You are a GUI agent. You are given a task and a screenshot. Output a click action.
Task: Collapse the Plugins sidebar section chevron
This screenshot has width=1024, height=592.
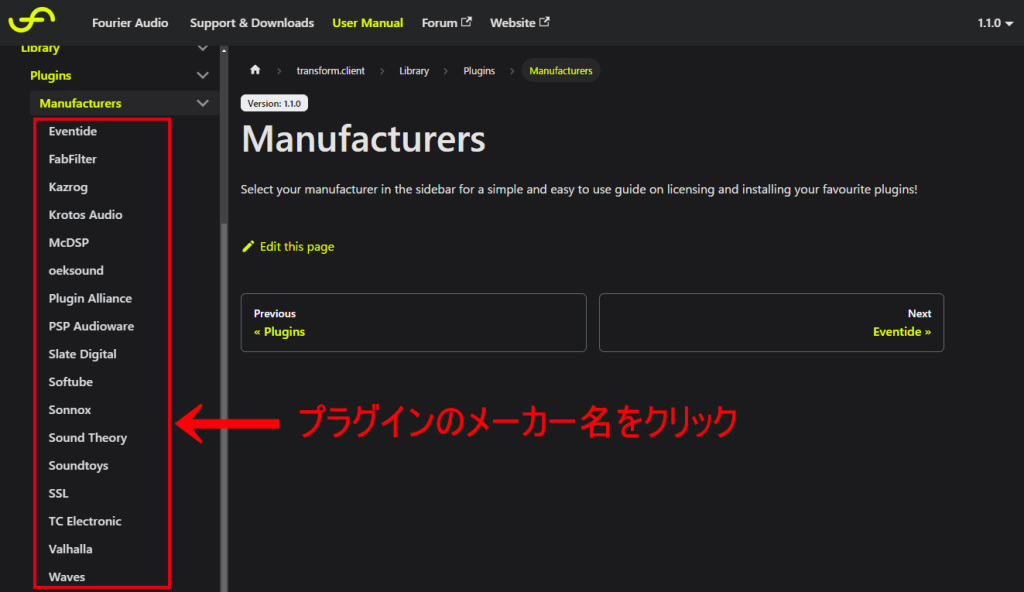click(x=202, y=76)
